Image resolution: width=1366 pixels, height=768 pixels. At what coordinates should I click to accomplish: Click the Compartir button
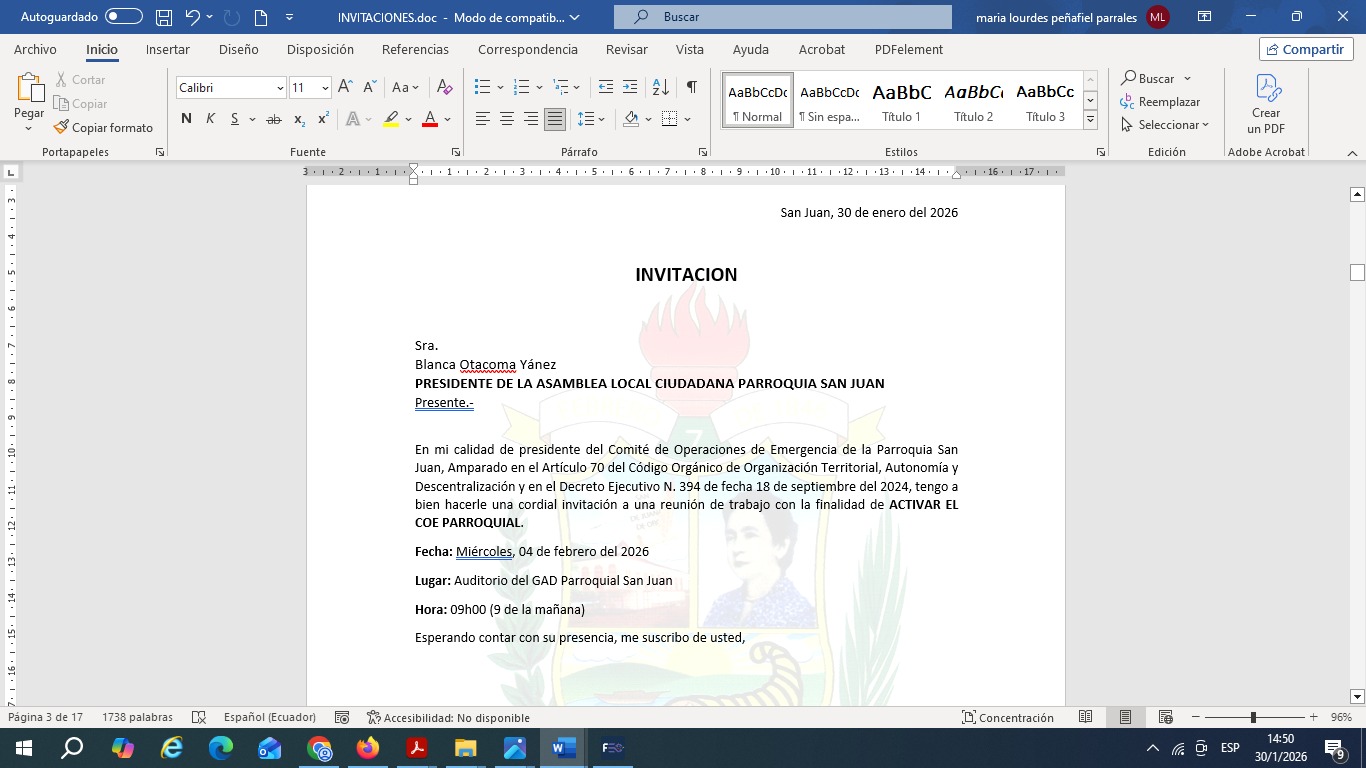pyautogui.click(x=1306, y=50)
